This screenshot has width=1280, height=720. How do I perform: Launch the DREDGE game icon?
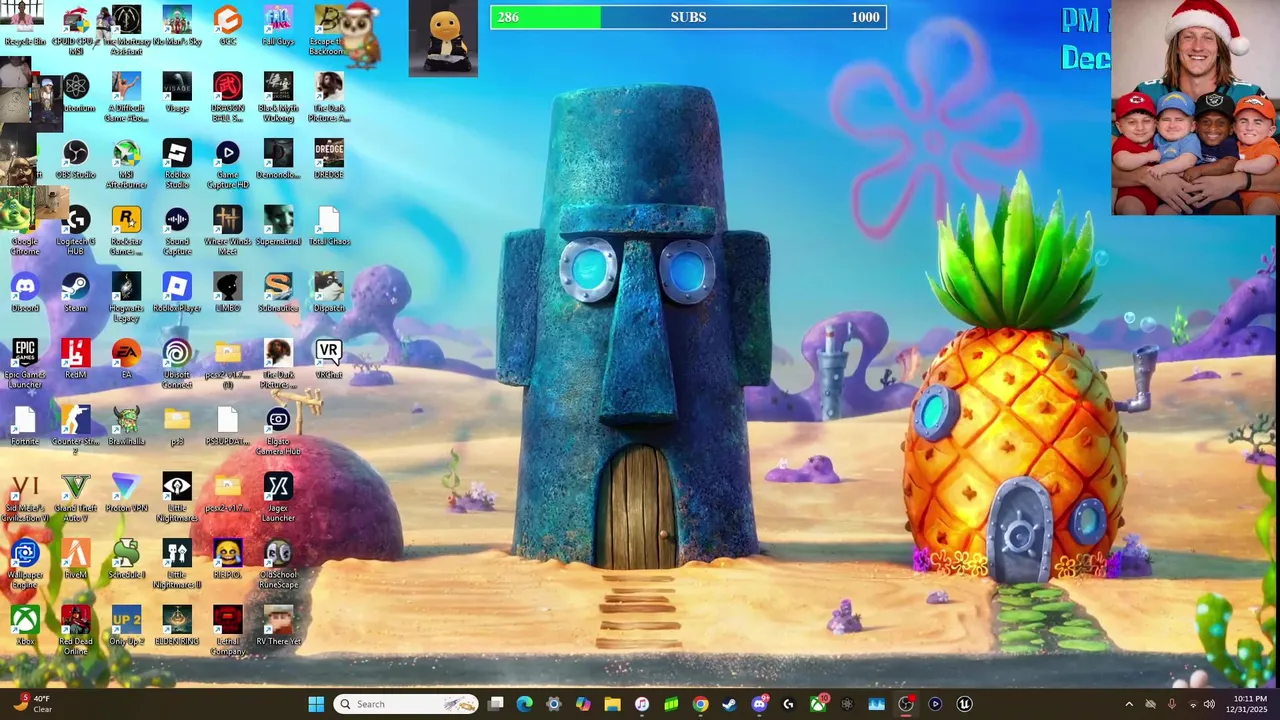[329, 159]
